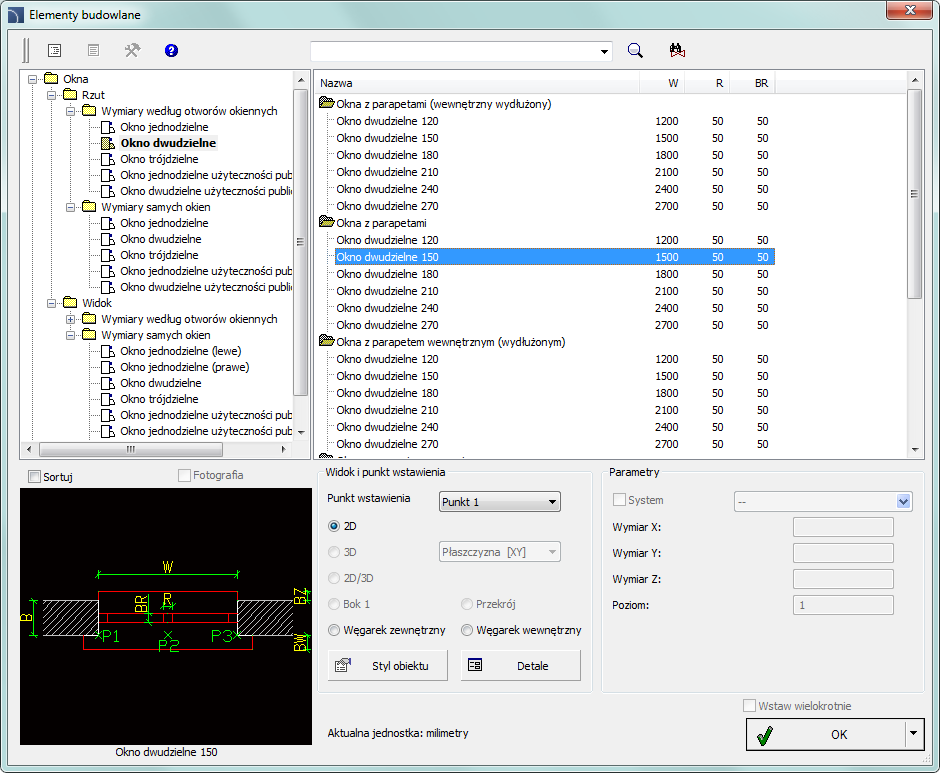This screenshot has width=940, height=773.
Task: Click the BR column header
Action: pos(752,83)
